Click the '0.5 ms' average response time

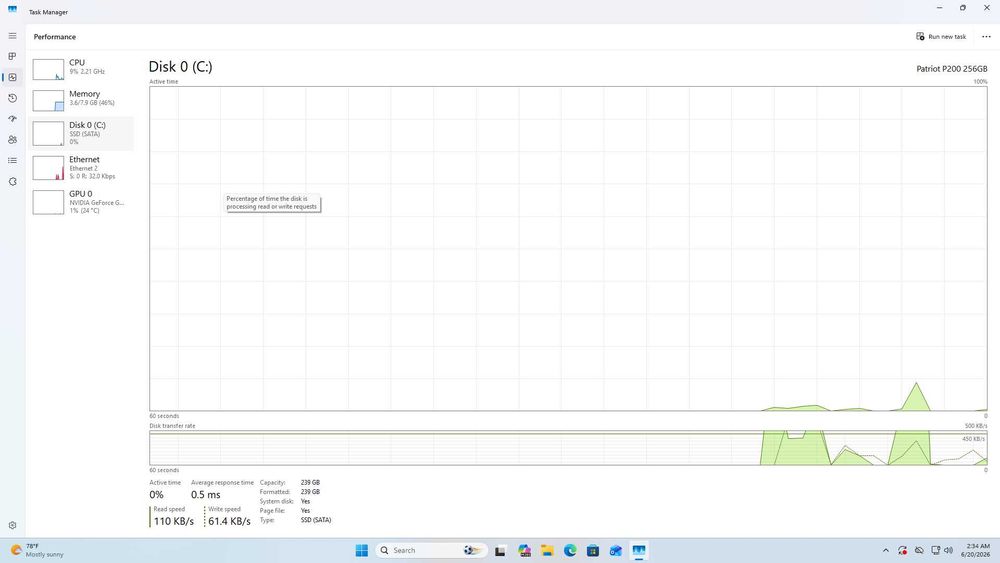(x=205, y=495)
